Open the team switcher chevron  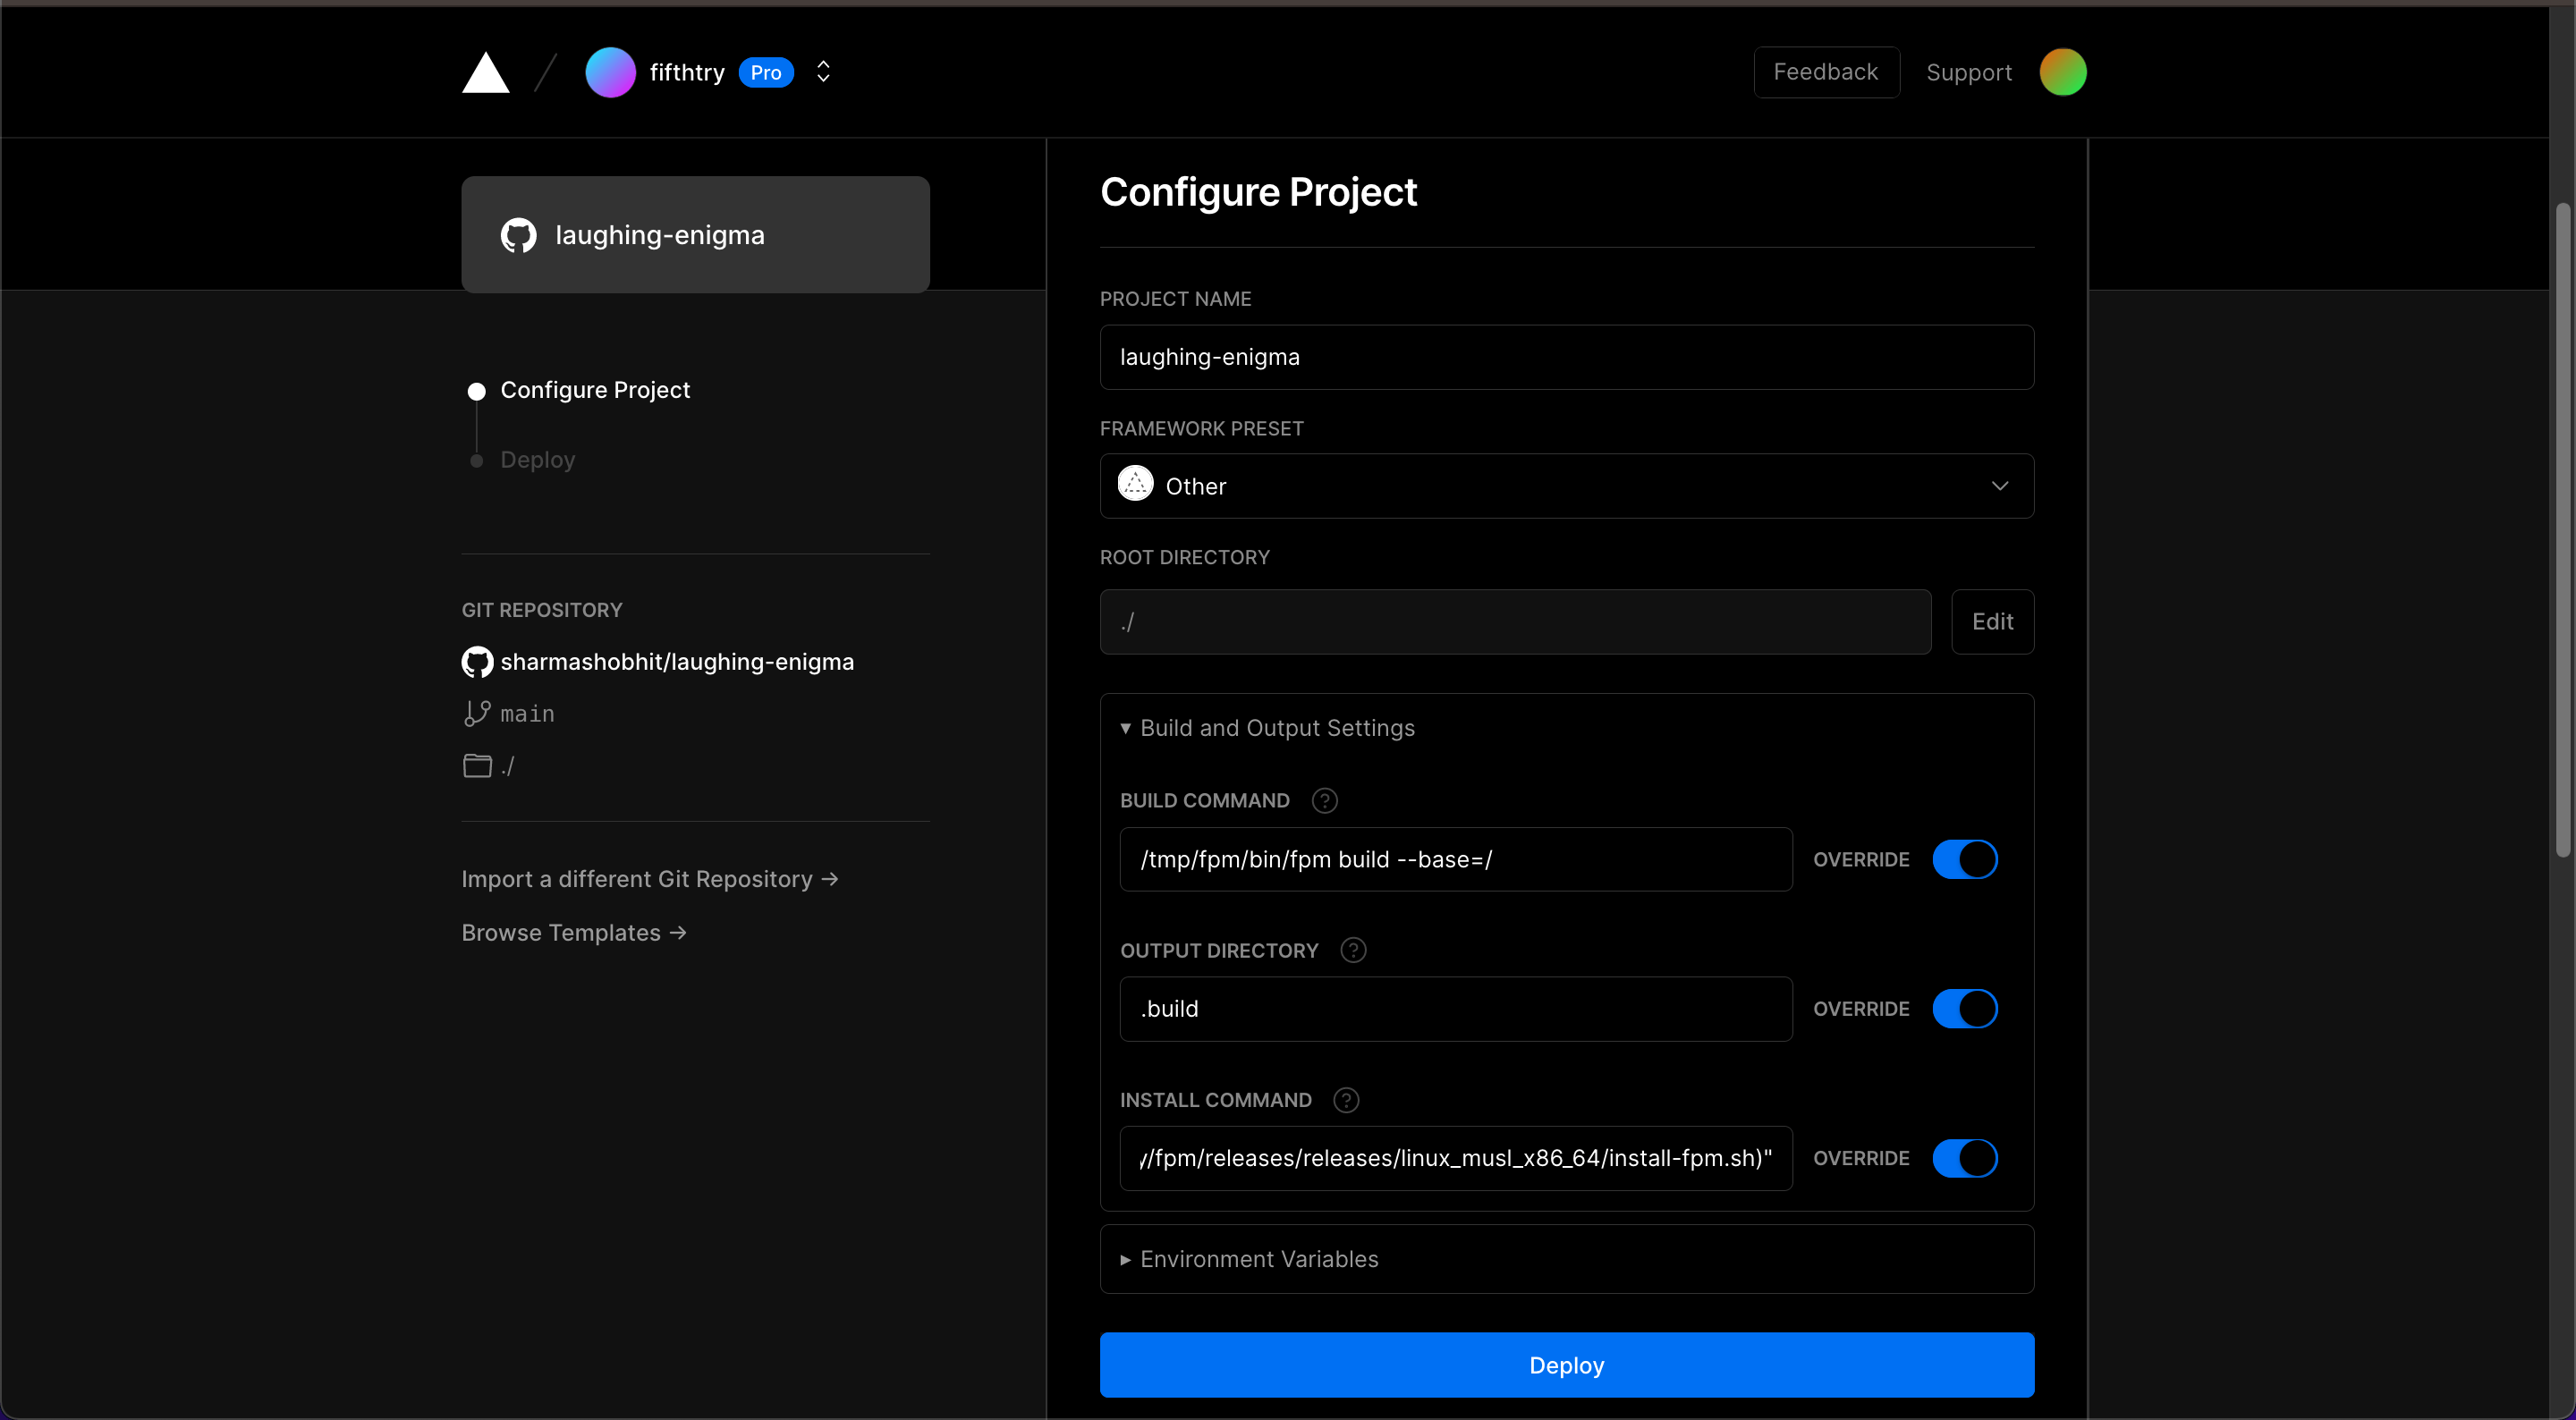tap(823, 72)
